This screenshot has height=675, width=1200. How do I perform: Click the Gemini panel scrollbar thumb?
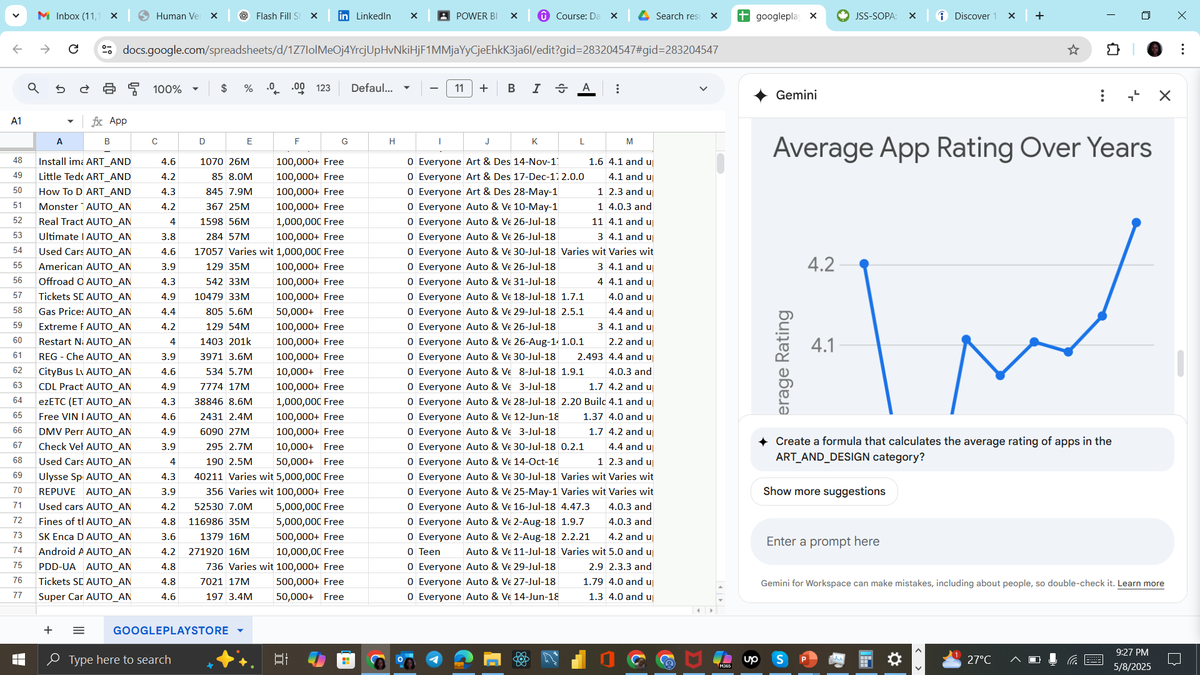(1182, 363)
